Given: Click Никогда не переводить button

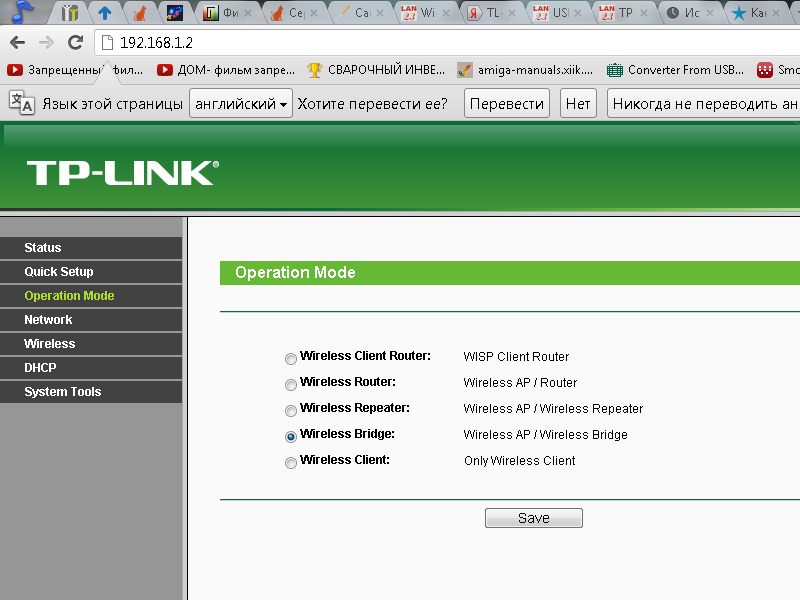Looking at the screenshot, I should (x=704, y=104).
